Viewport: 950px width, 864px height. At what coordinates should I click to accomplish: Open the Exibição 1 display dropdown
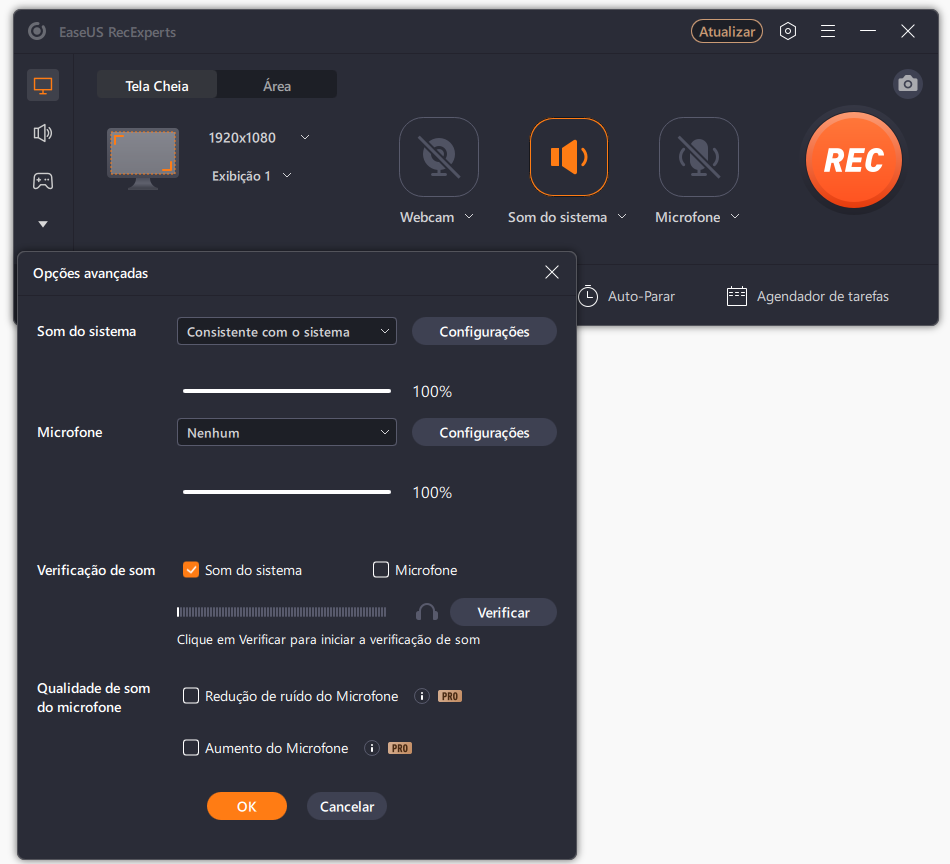[251, 176]
